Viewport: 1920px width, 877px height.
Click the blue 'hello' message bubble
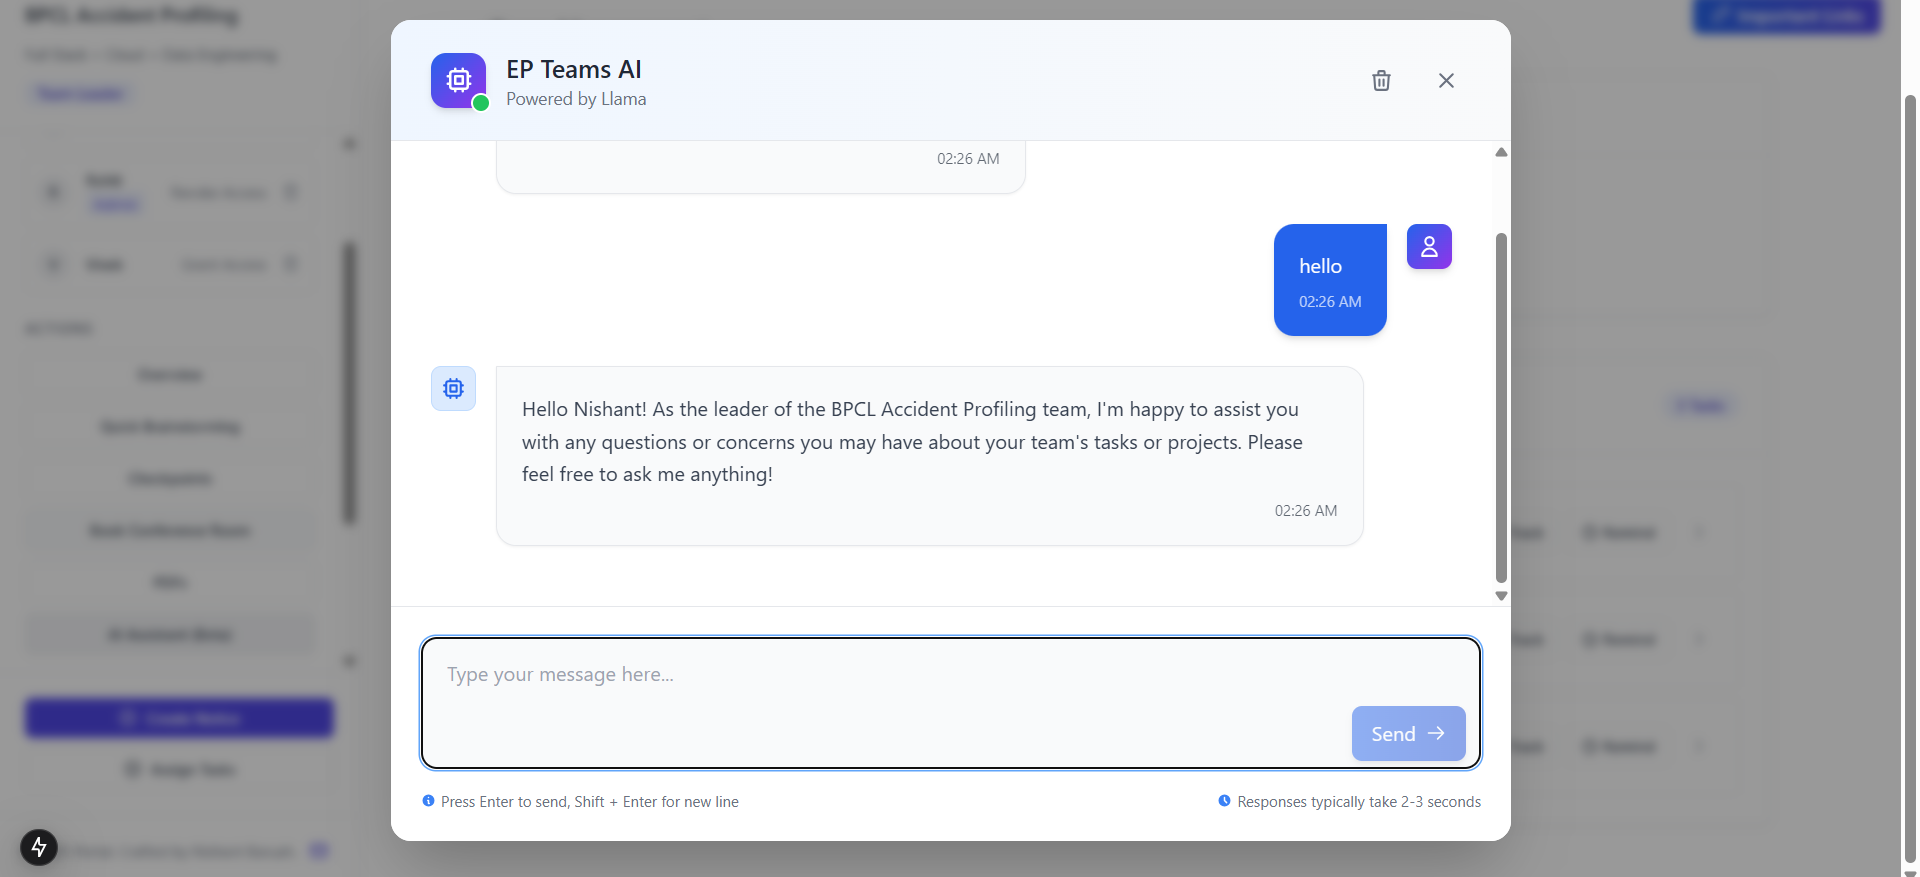[x=1330, y=280]
